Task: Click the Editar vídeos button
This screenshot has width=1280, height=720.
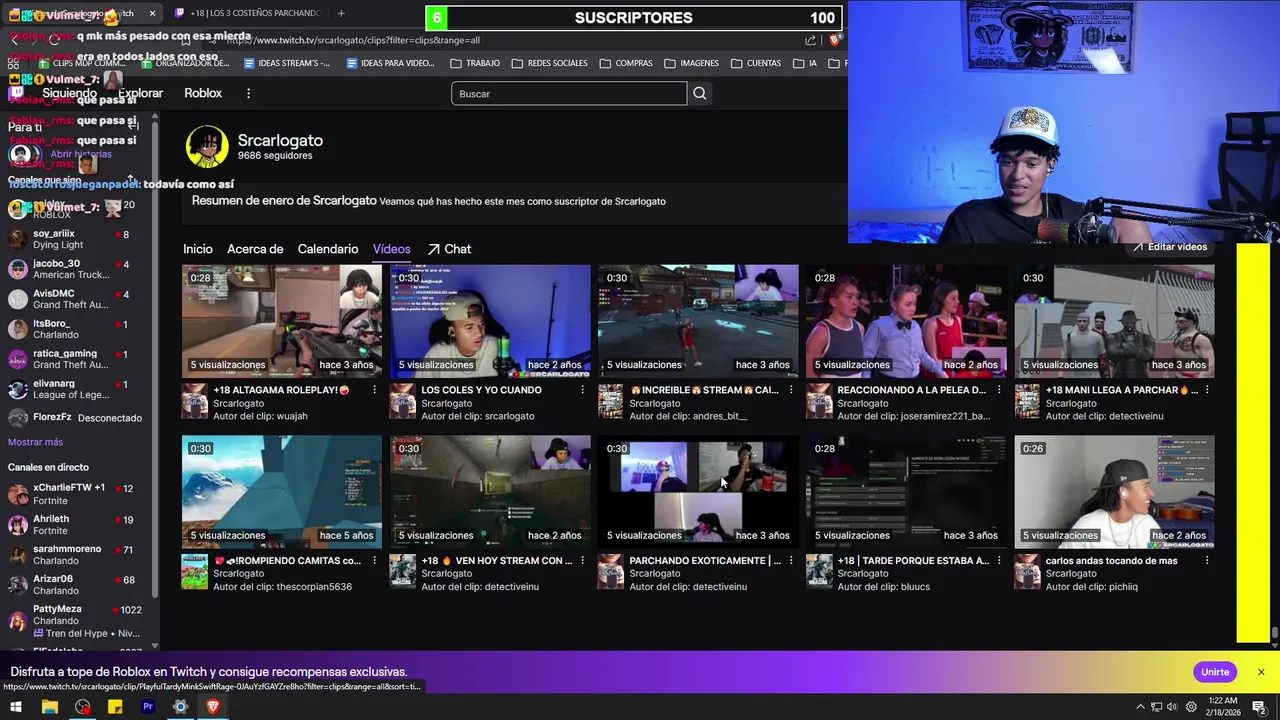Action: 1170,247
